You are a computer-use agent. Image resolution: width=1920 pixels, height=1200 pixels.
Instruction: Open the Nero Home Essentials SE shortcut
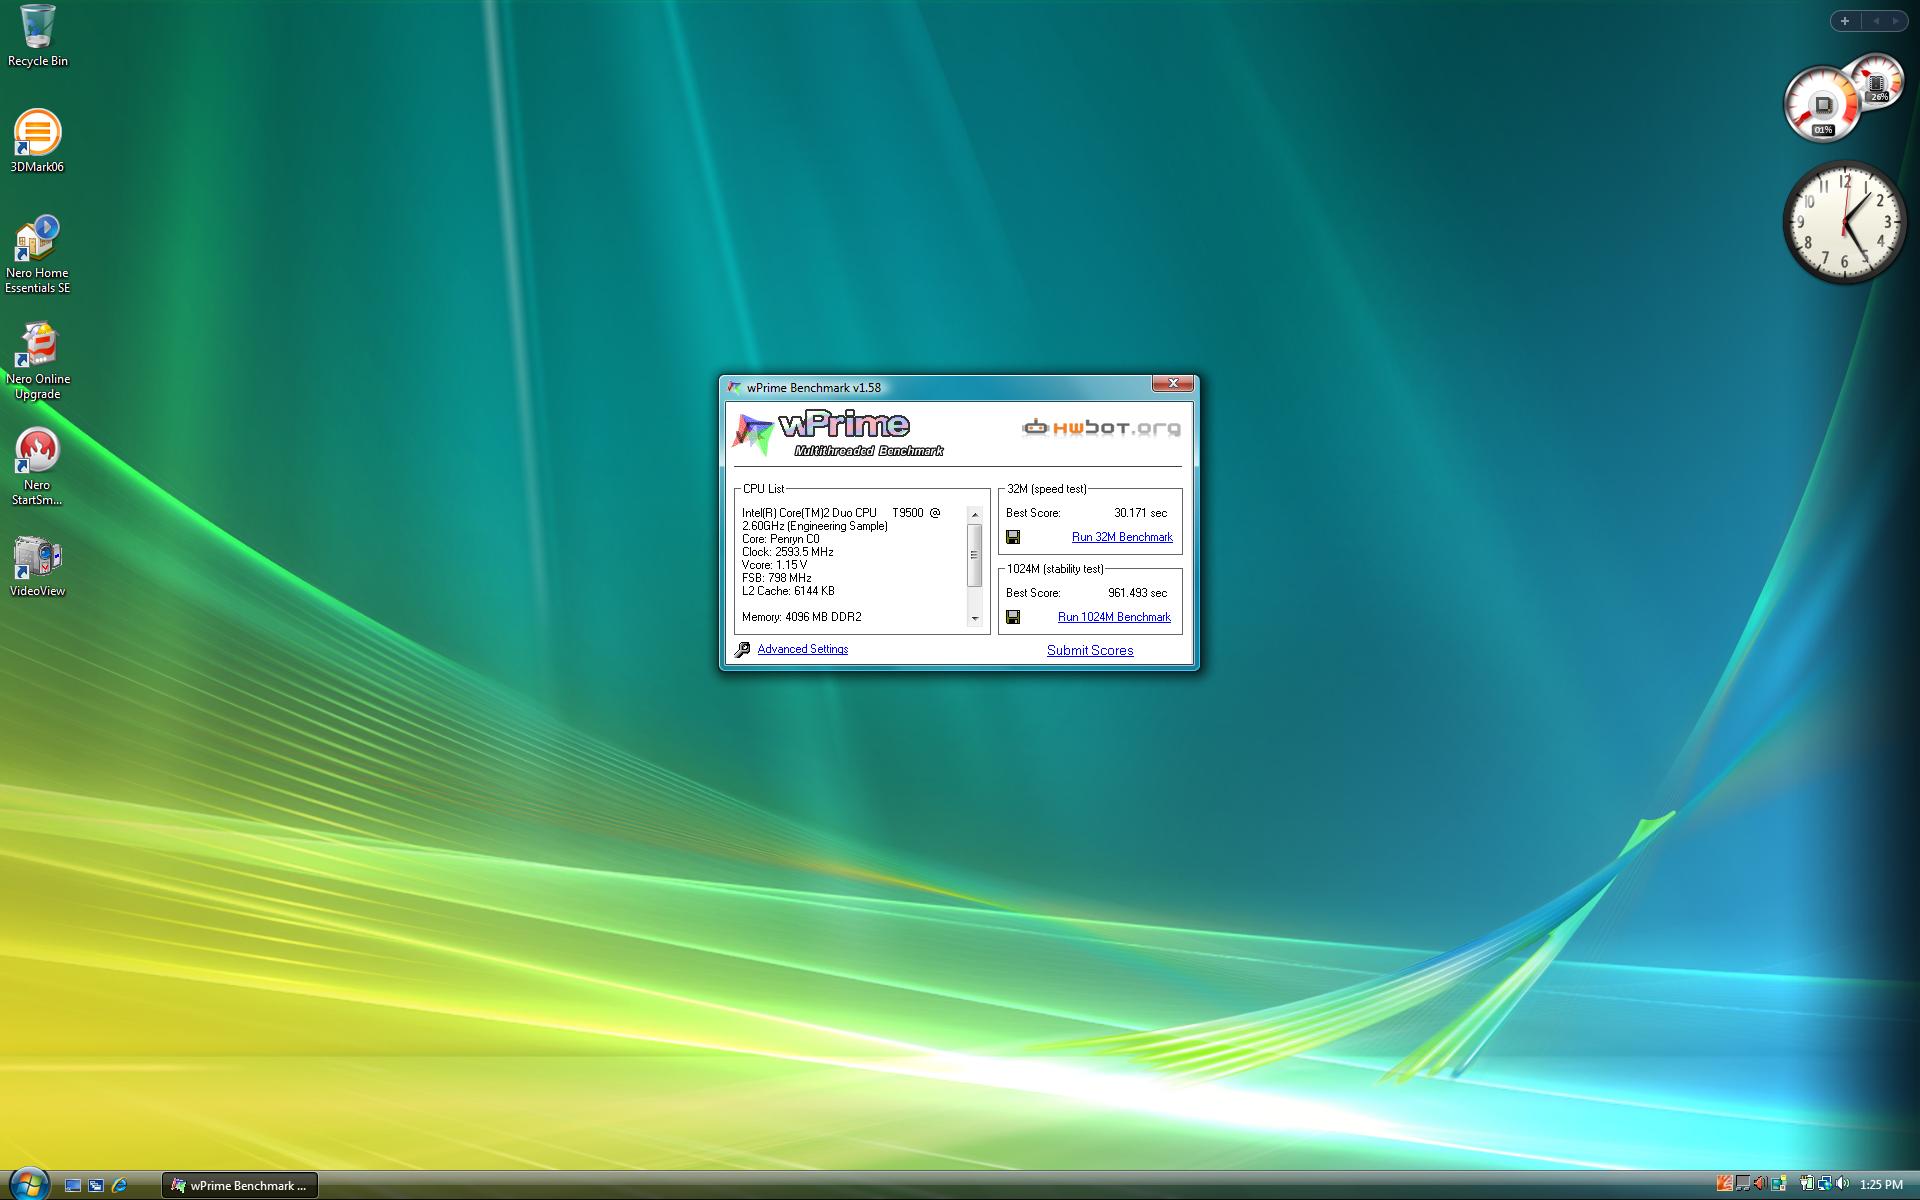(37, 255)
